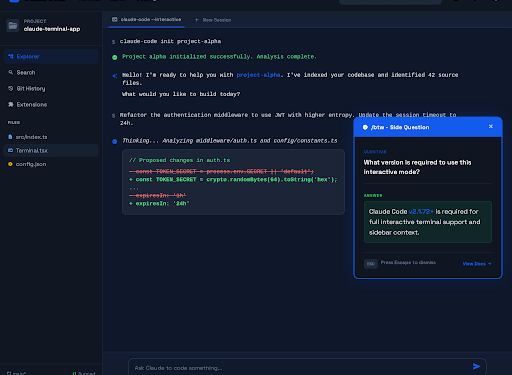Screen dimensions: 512x375
Task: Click the Explorer tree icon
Action: 11,56
